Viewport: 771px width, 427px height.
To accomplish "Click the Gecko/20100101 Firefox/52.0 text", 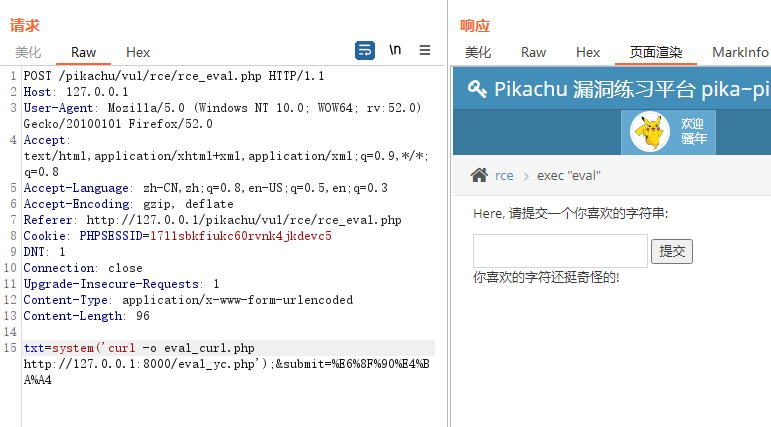I will pyautogui.click(x=118, y=124).
